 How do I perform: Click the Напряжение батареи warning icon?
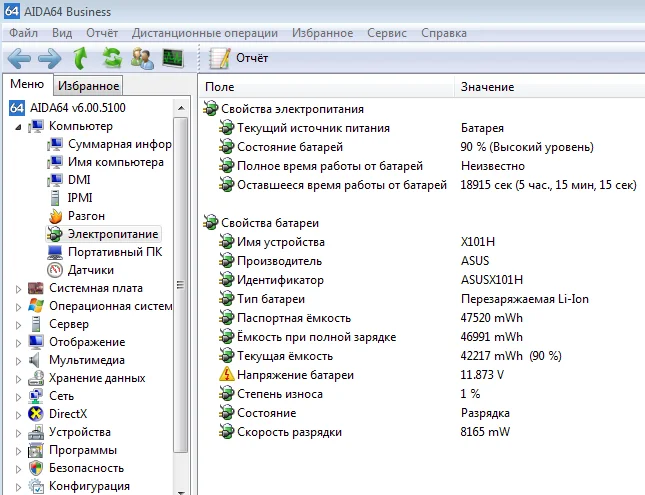pos(227,374)
